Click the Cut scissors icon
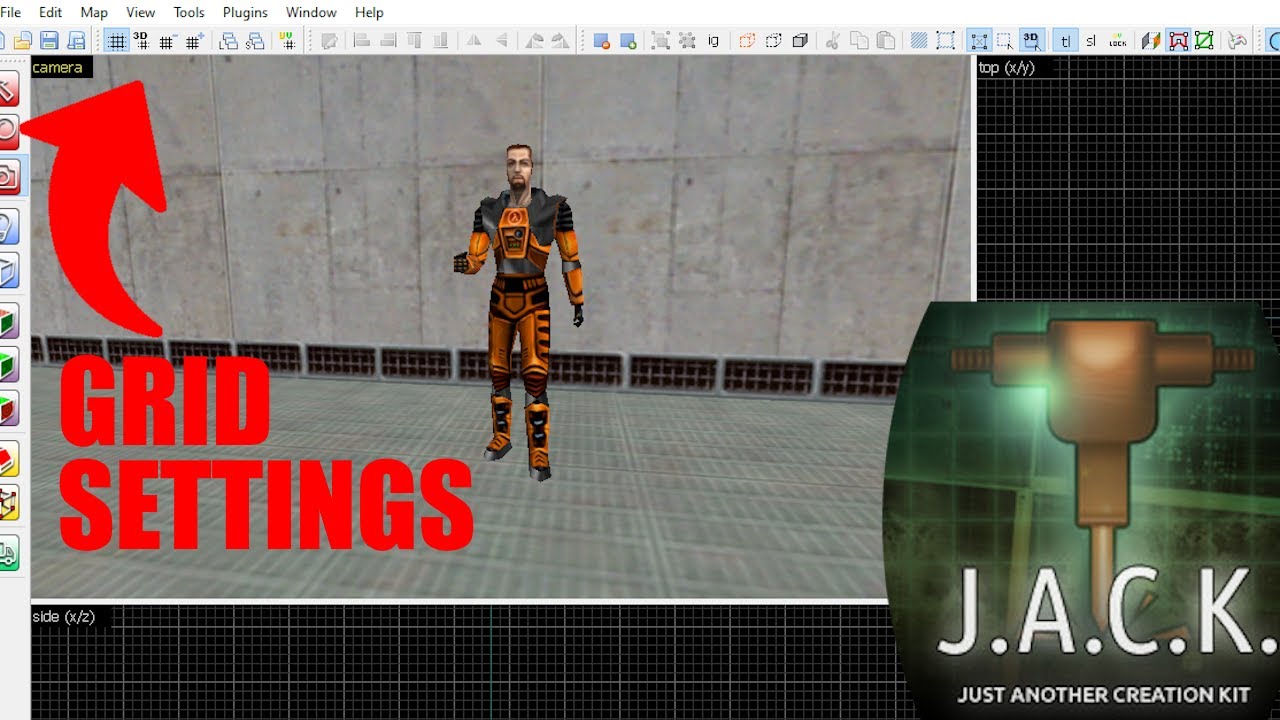Image resolution: width=1280 pixels, height=720 pixels. (x=832, y=41)
